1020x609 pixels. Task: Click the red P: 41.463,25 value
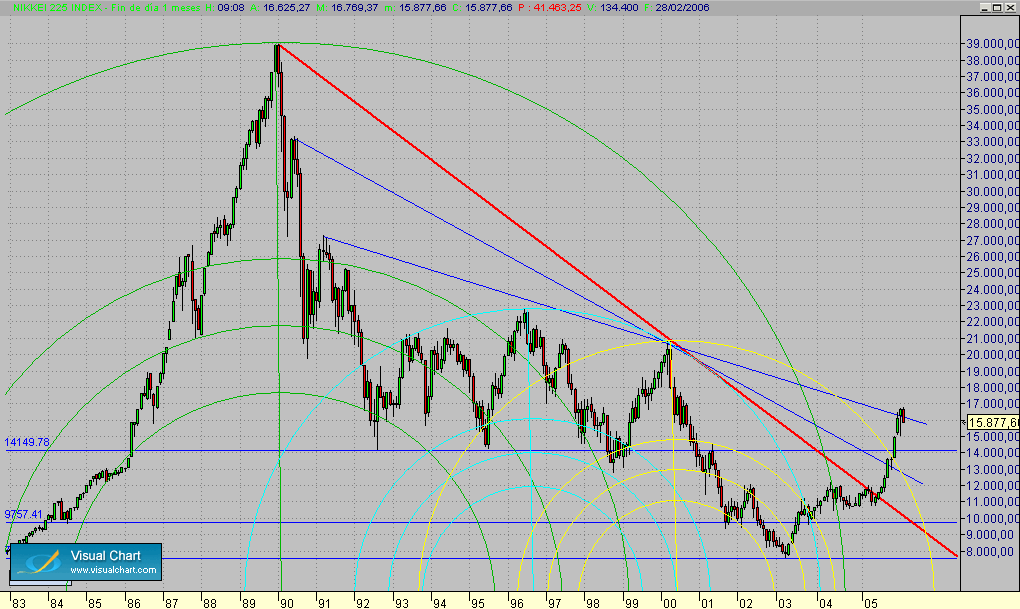pyautogui.click(x=550, y=8)
